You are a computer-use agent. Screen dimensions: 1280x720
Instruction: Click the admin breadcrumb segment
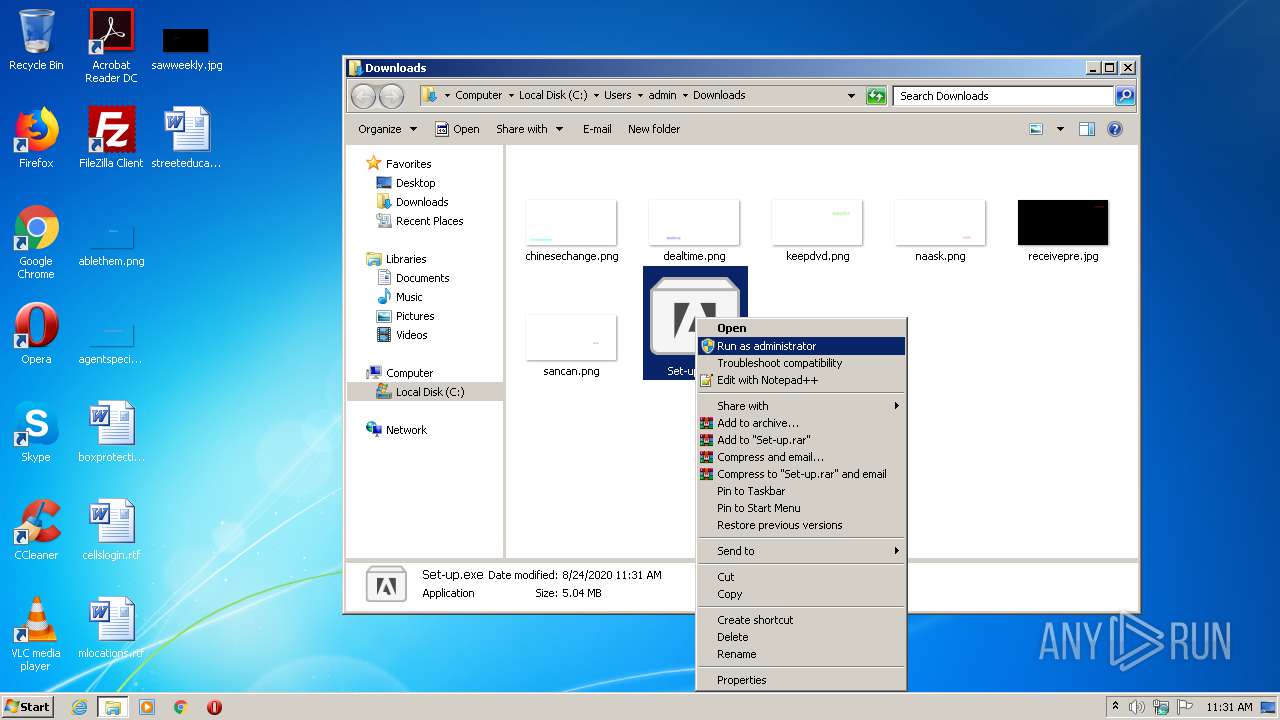(x=662, y=96)
